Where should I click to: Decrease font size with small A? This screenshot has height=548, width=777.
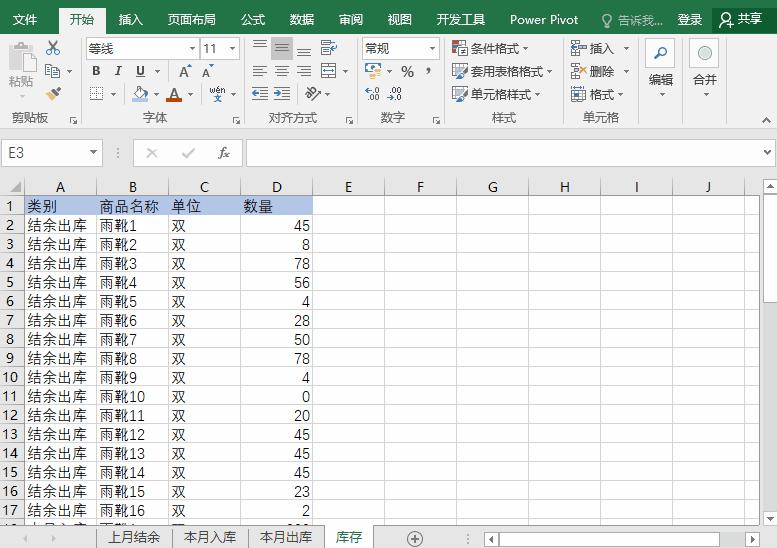[208, 71]
